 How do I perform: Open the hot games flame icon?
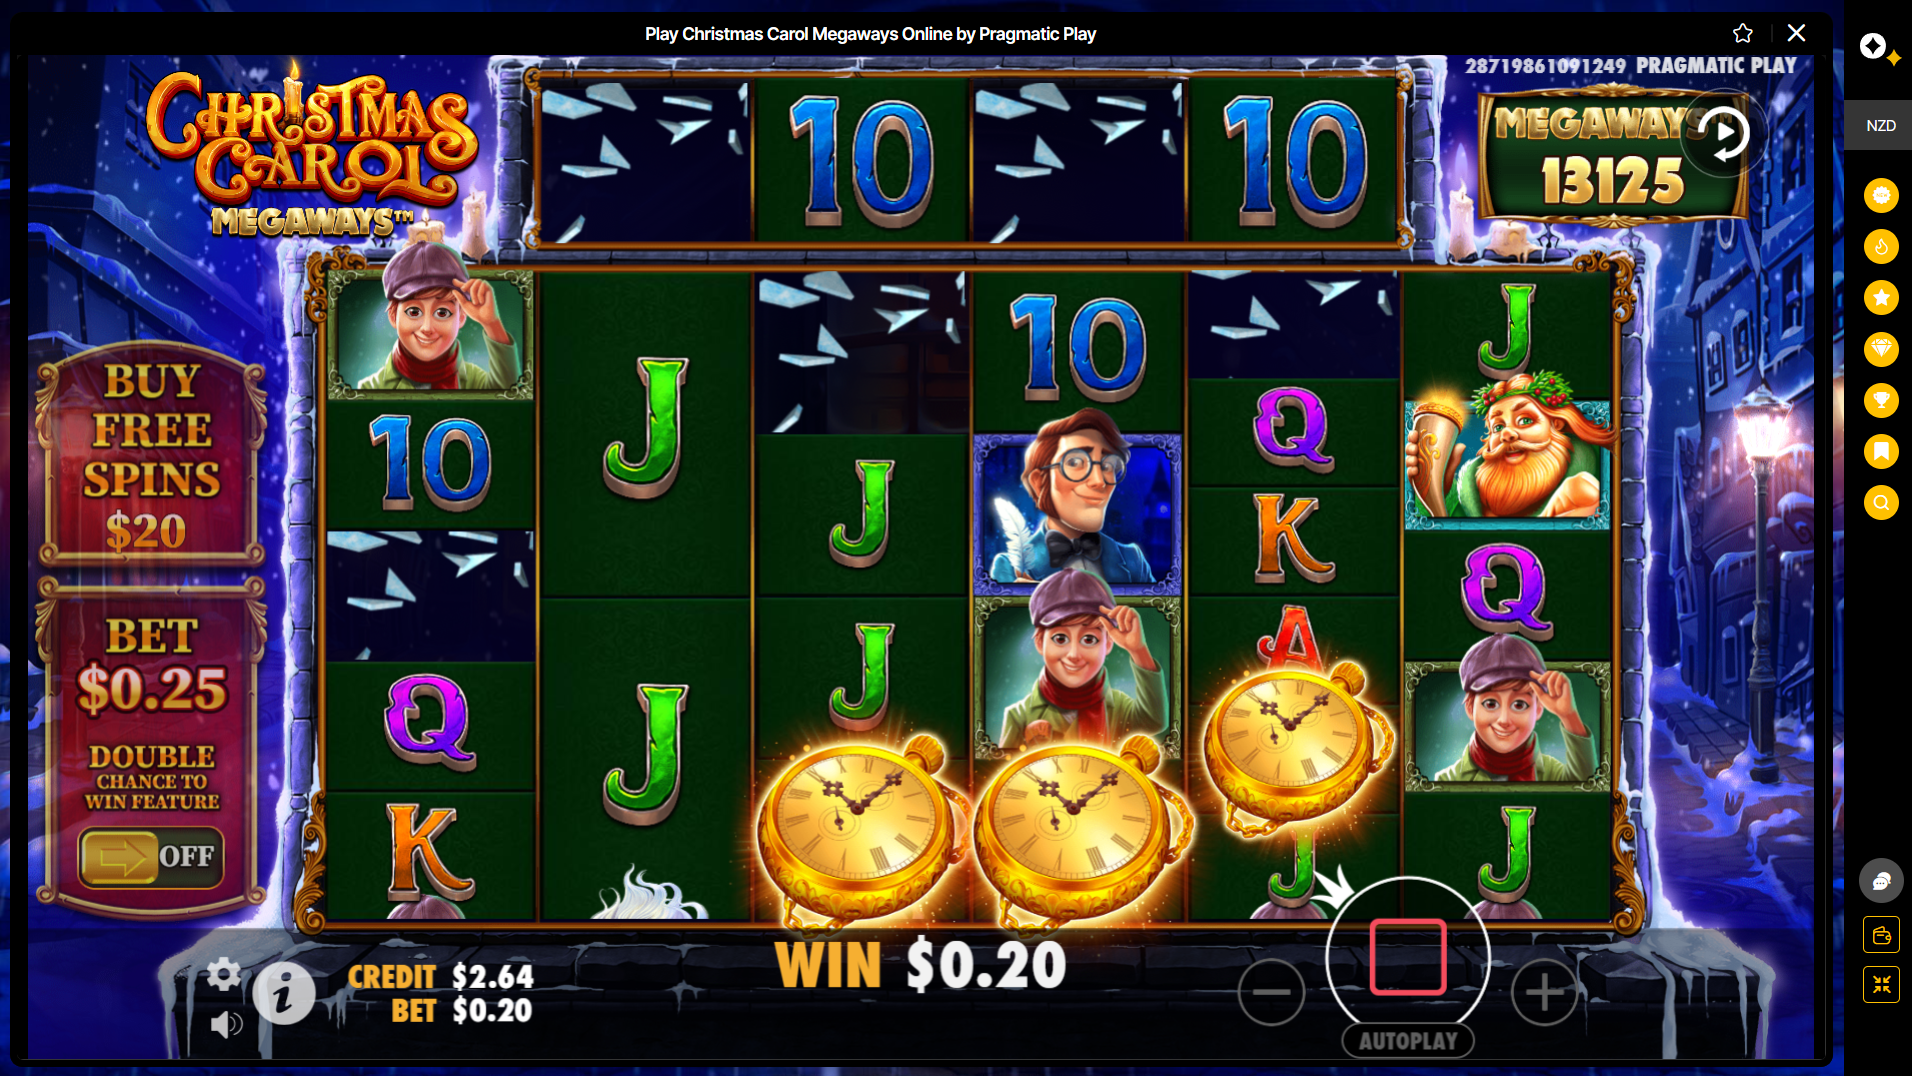pos(1881,246)
